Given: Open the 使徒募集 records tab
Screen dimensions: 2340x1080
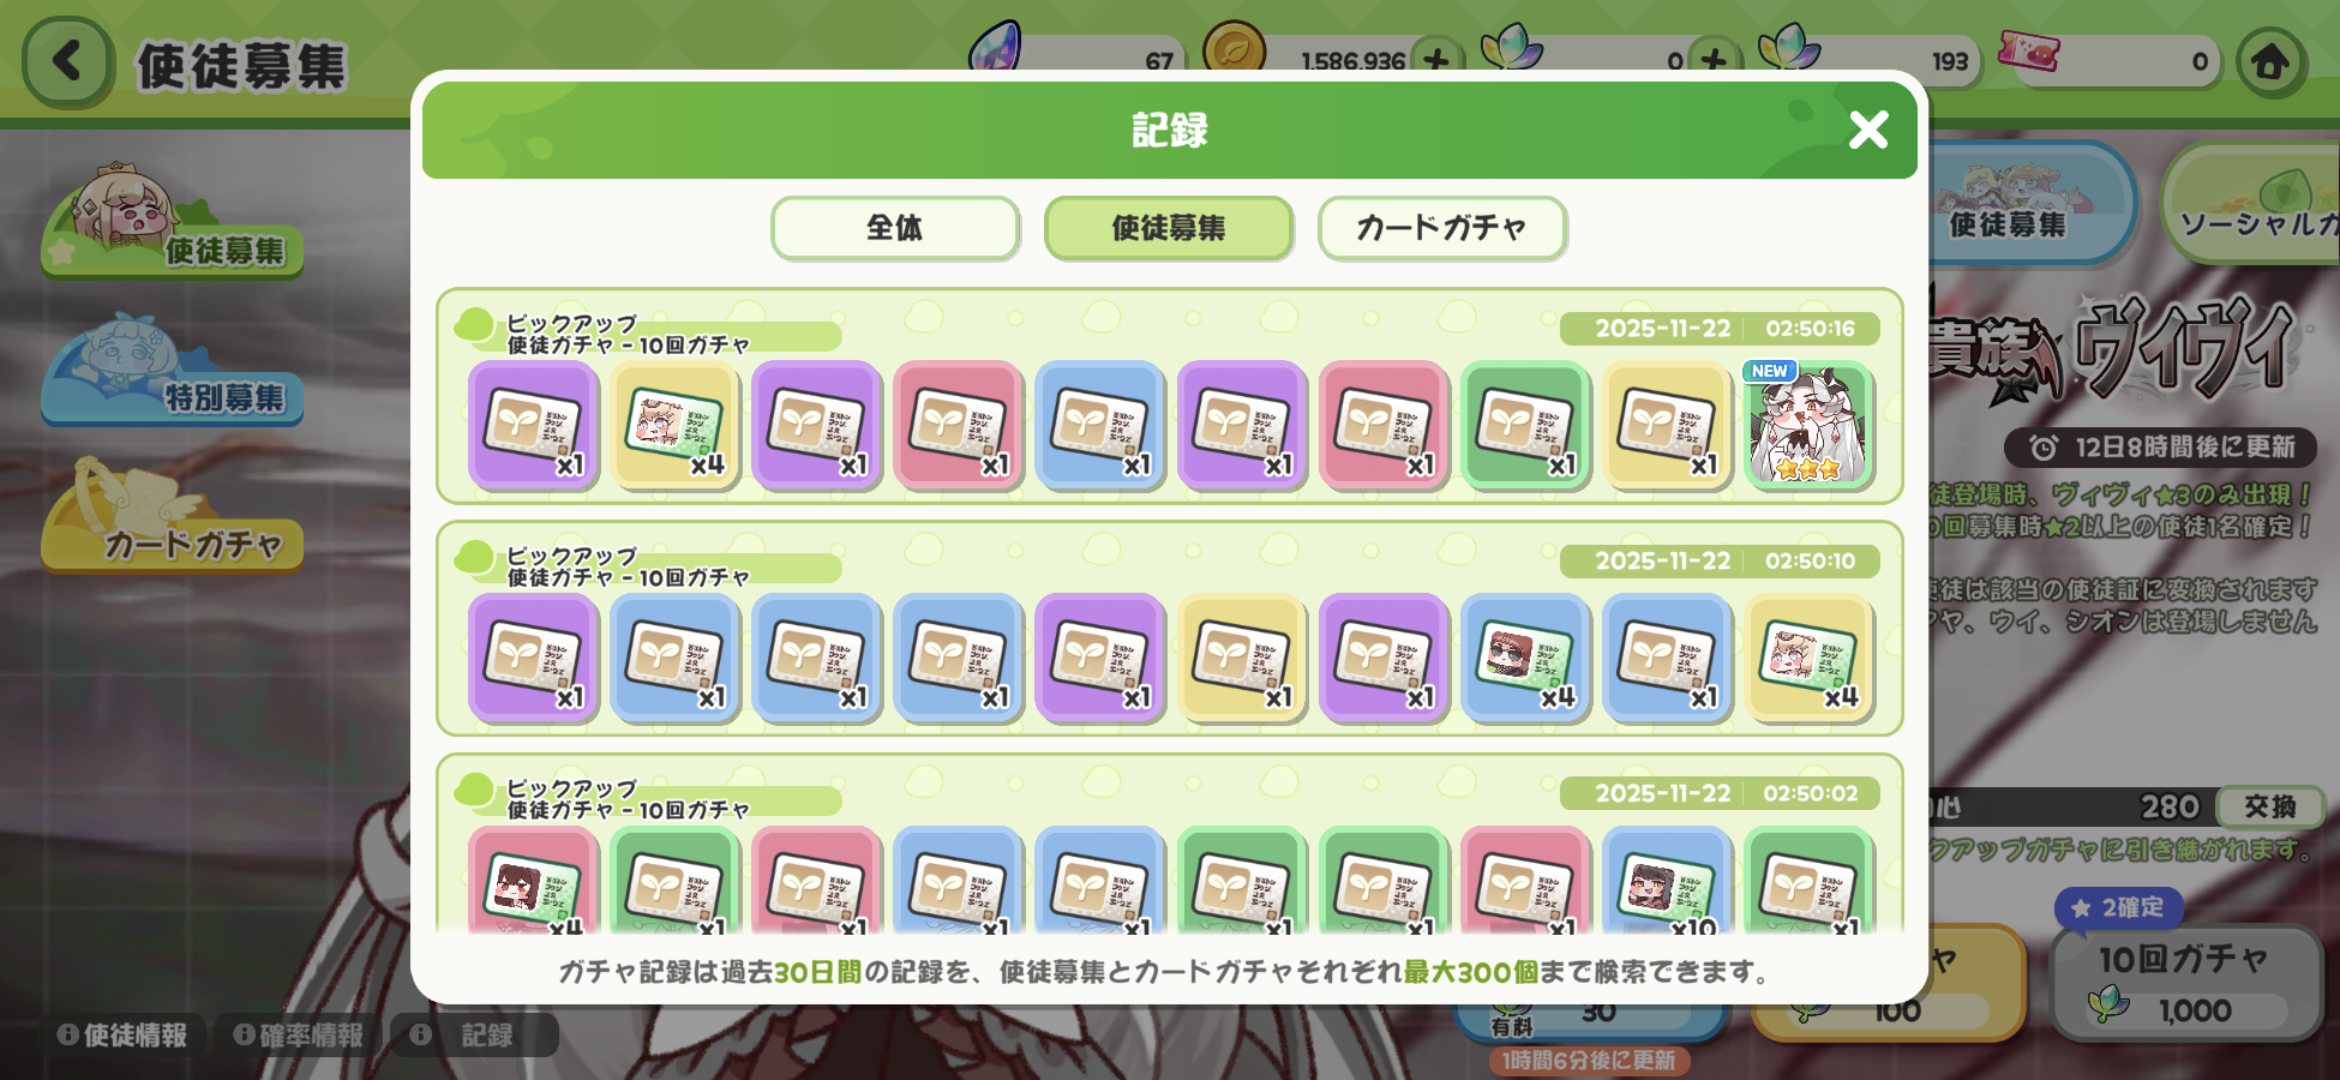Looking at the screenshot, I should [x=1168, y=228].
